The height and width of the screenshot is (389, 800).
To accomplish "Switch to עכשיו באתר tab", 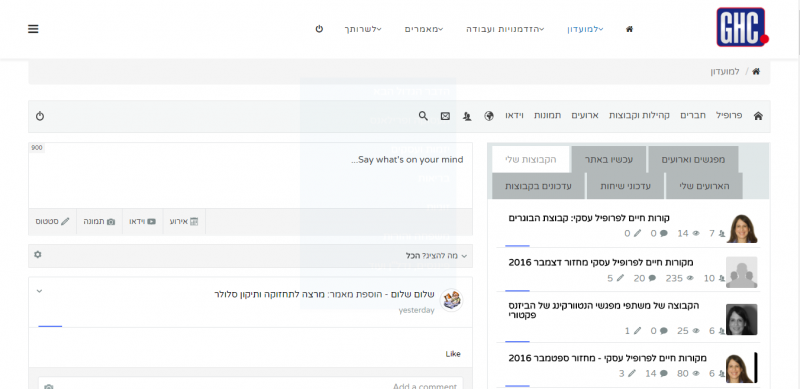I will pyautogui.click(x=609, y=159).
